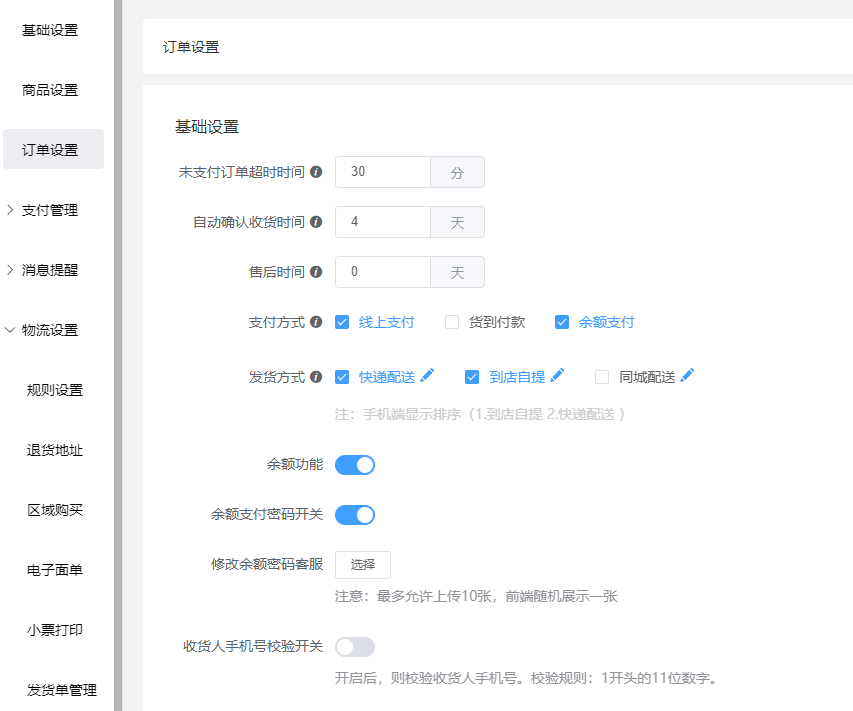Click the sidebar vertical scrollbar
This screenshot has height=711, width=853.
(118, 355)
